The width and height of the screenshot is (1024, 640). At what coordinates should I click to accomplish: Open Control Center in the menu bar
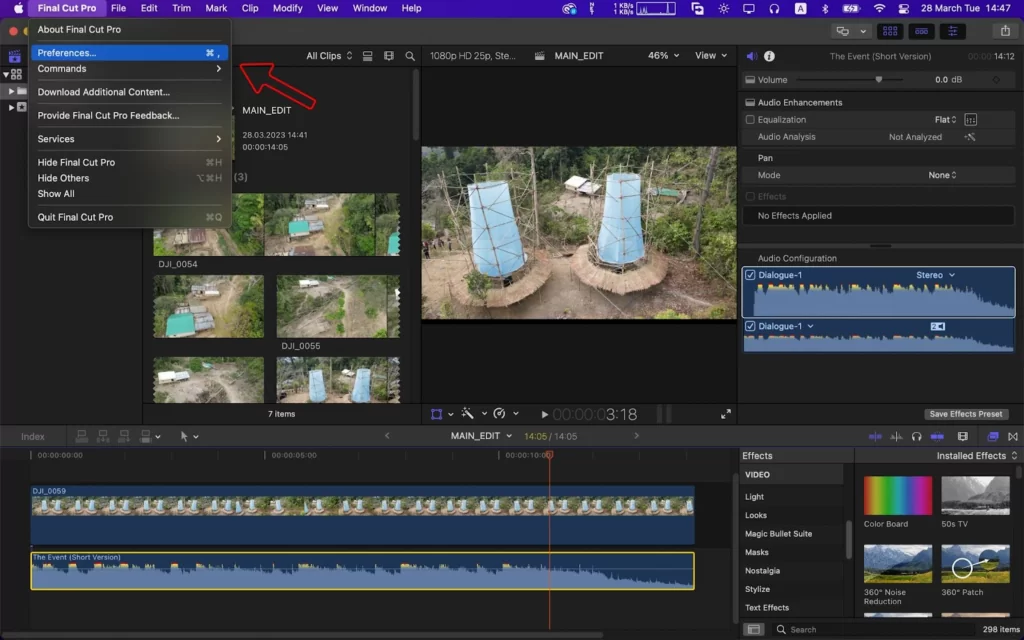[x=904, y=8]
